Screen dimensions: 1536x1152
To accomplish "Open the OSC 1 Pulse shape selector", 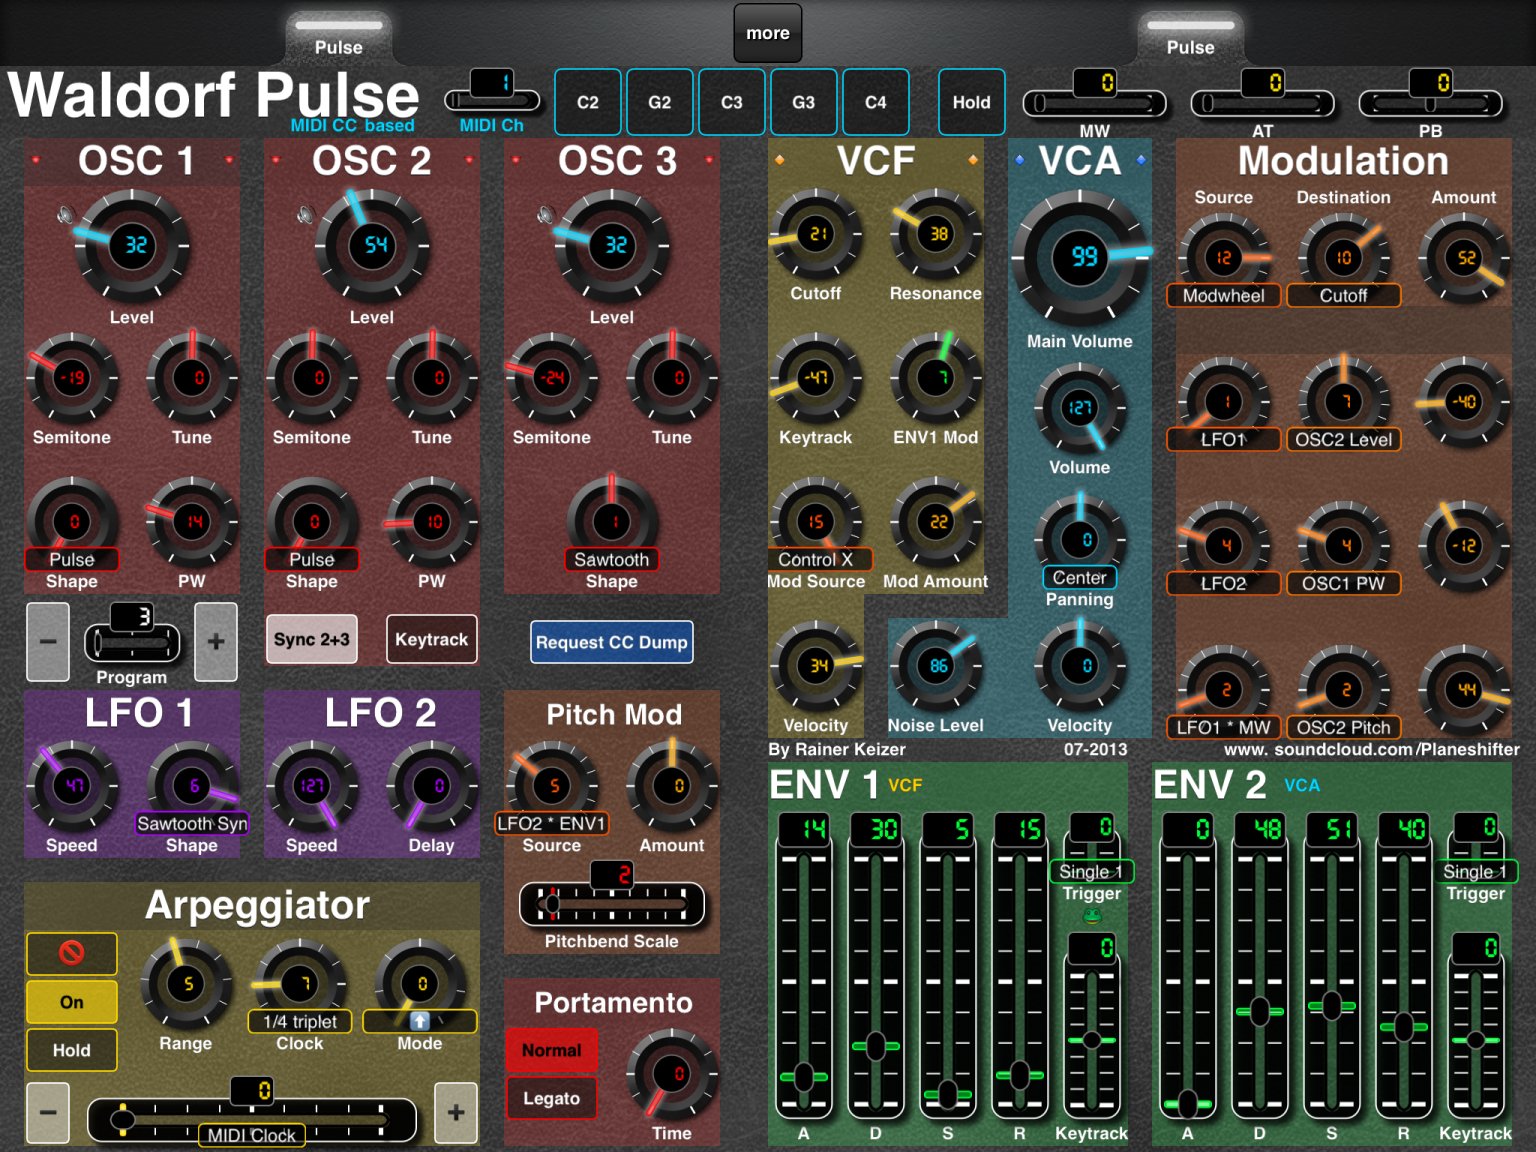I will (x=72, y=559).
